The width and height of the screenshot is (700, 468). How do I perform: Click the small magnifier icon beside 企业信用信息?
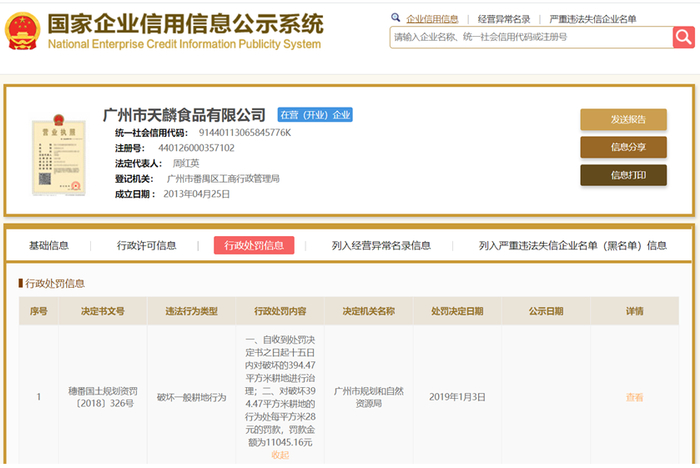pos(396,17)
